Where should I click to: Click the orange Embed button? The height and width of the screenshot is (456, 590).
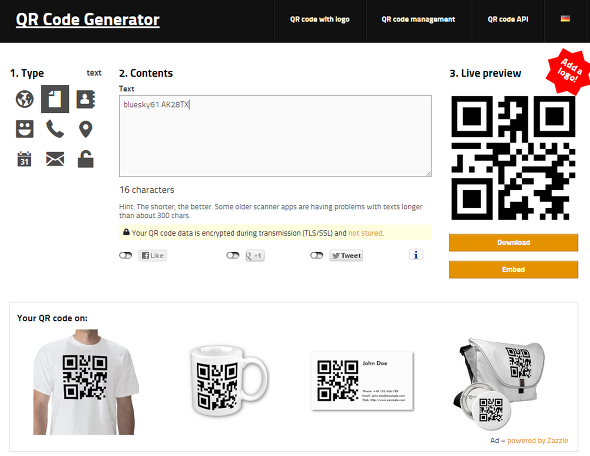coord(513,269)
